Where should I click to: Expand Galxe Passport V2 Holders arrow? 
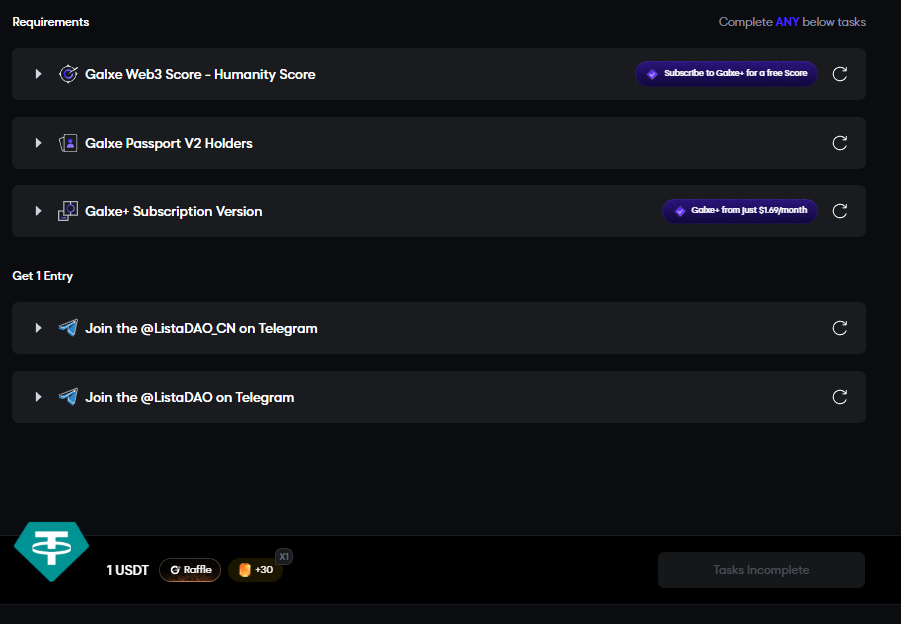(38, 143)
